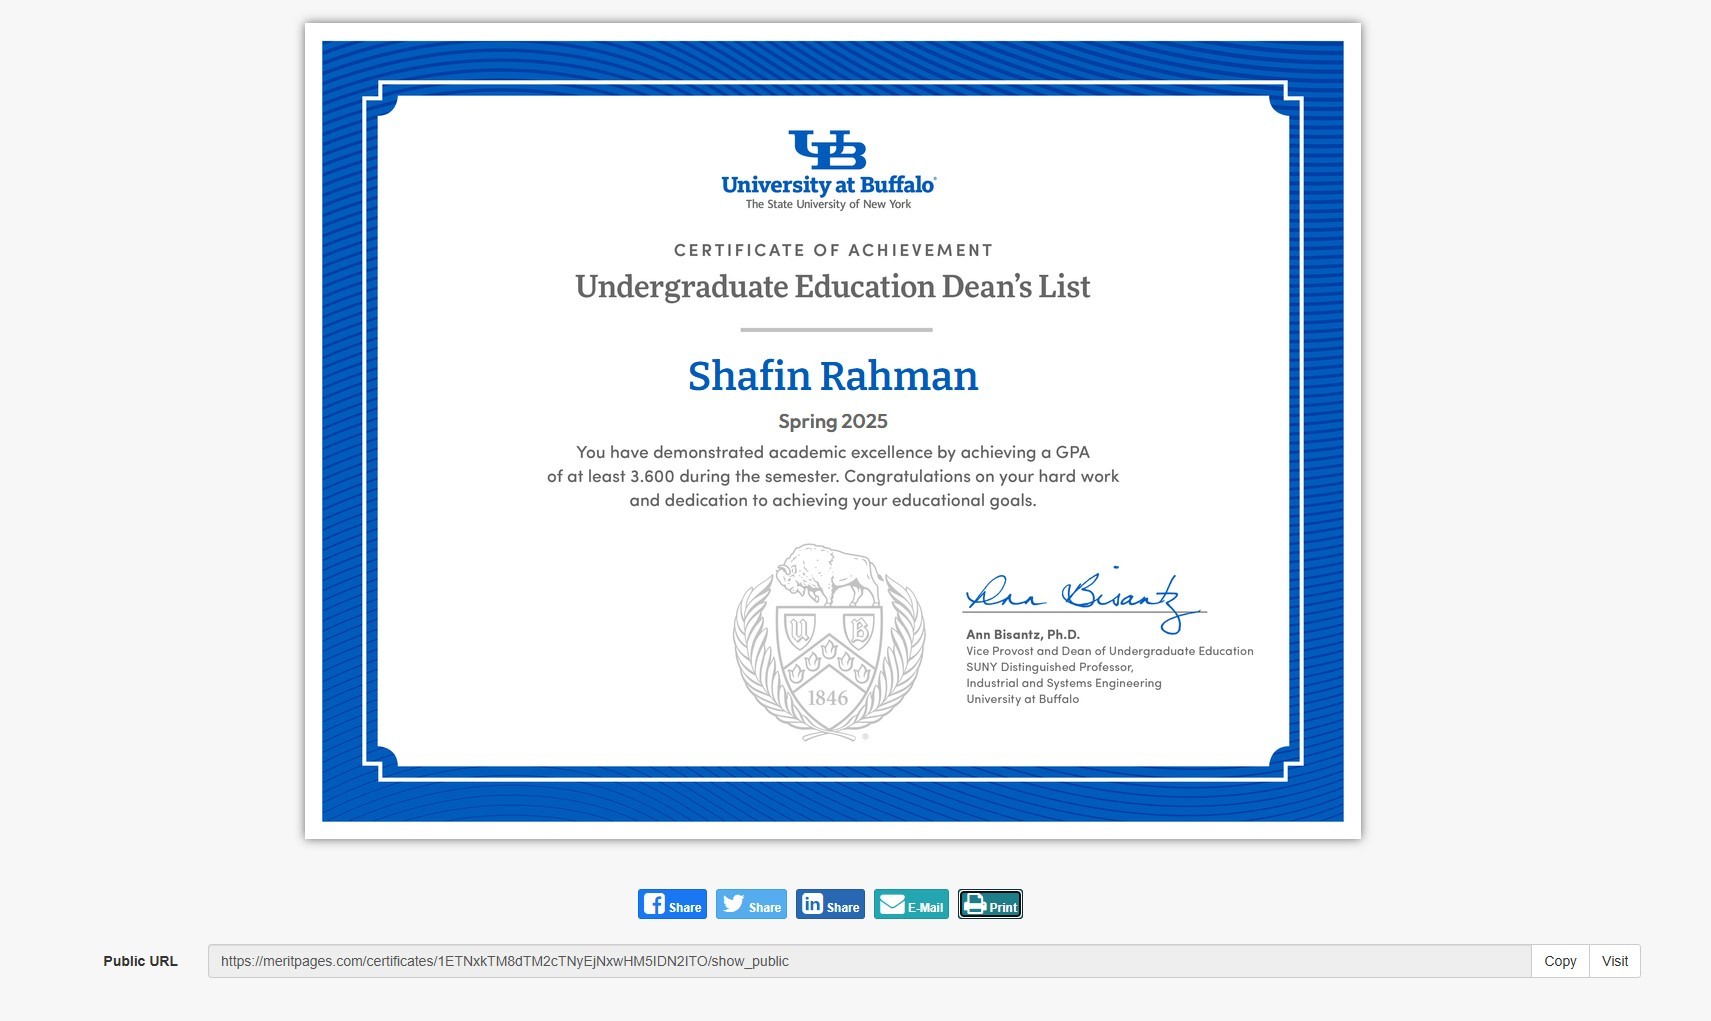Click 'SUNY Distinguished Professor,' line
This screenshot has width=1711, height=1021.
pyautogui.click(x=1050, y=667)
